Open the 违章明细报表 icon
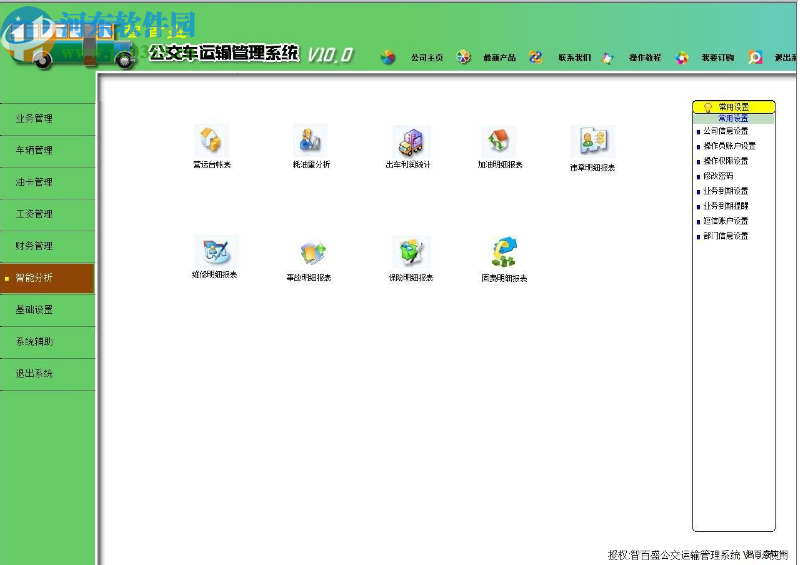The image size is (800, 565). 592,142
